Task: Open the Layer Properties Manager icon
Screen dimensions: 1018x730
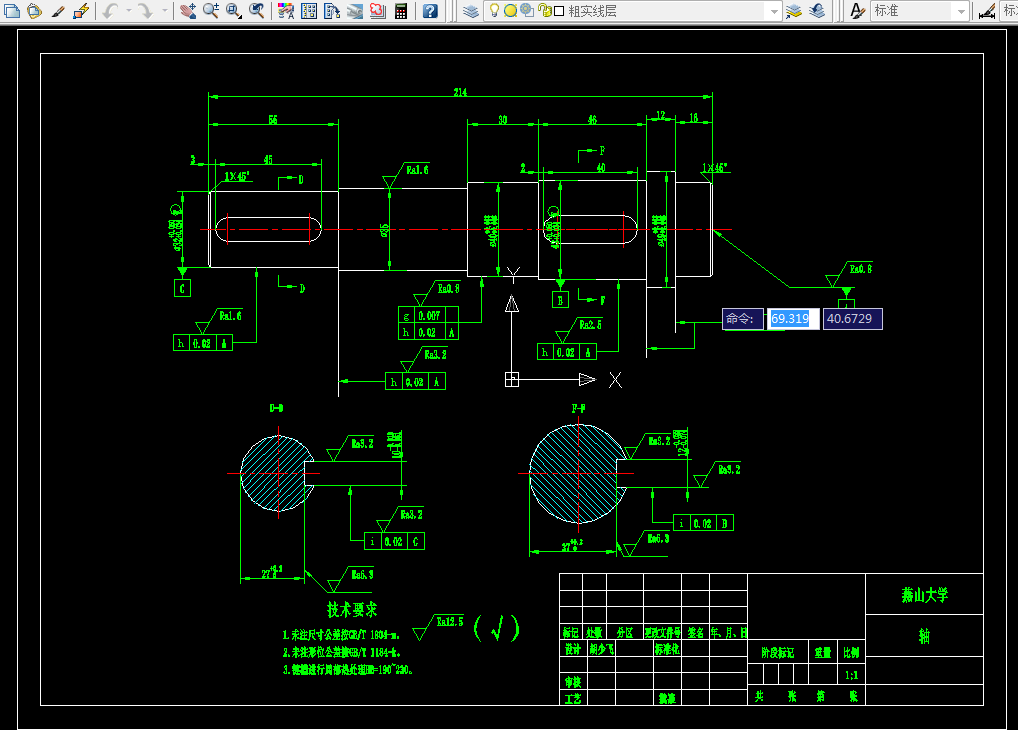Action: point(471,11)
